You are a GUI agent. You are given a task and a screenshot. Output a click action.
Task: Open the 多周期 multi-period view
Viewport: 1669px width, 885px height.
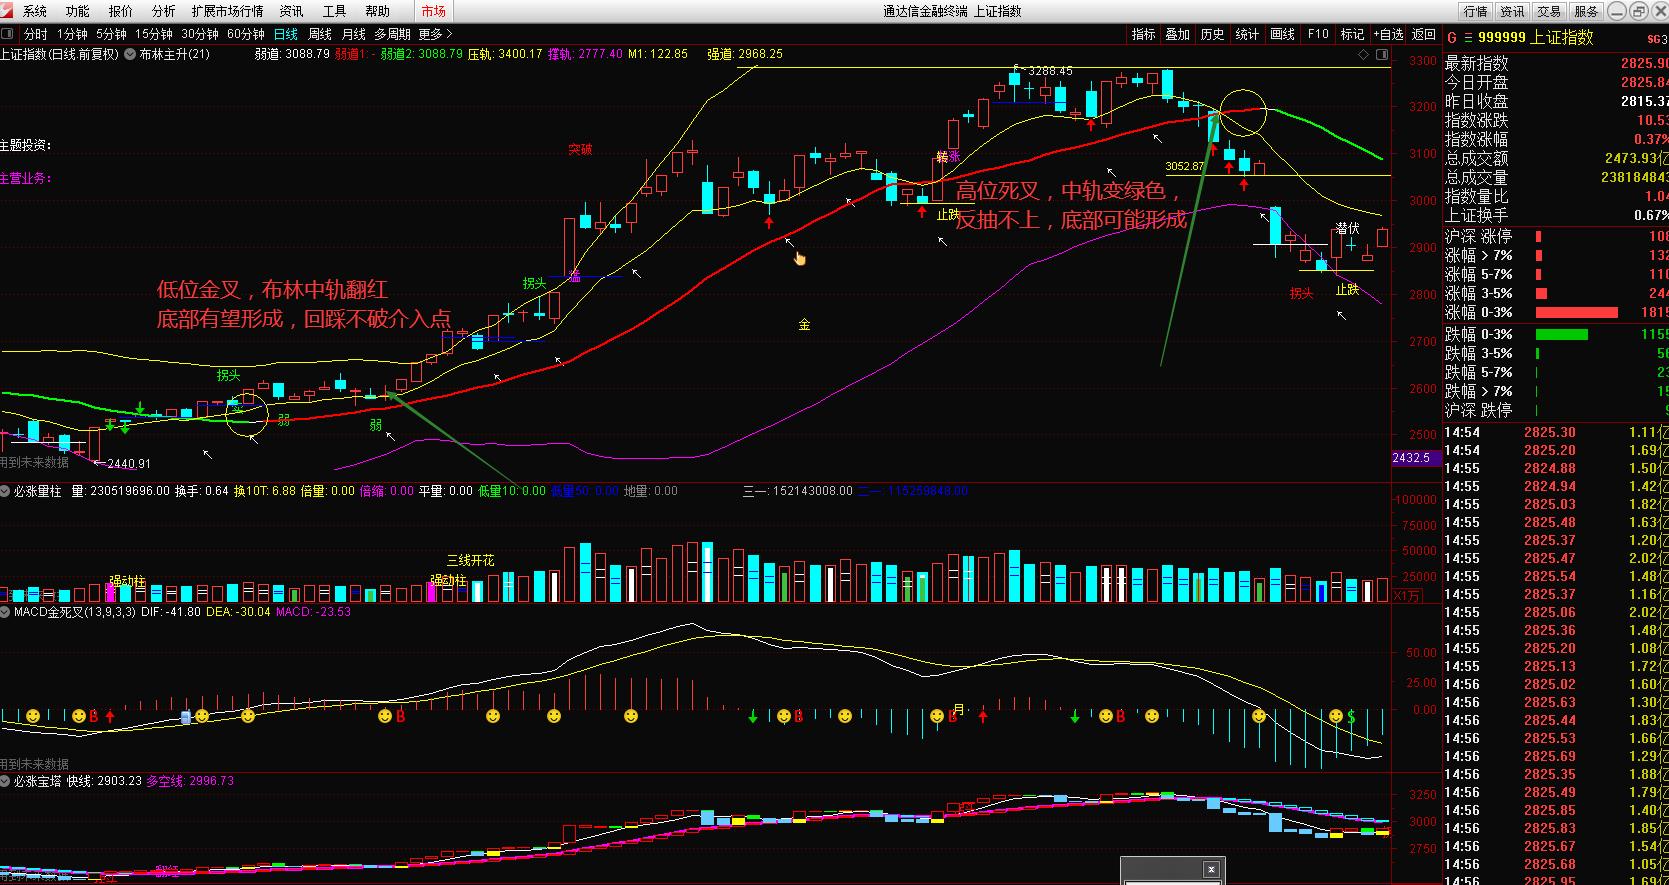(x=393, y=34)
